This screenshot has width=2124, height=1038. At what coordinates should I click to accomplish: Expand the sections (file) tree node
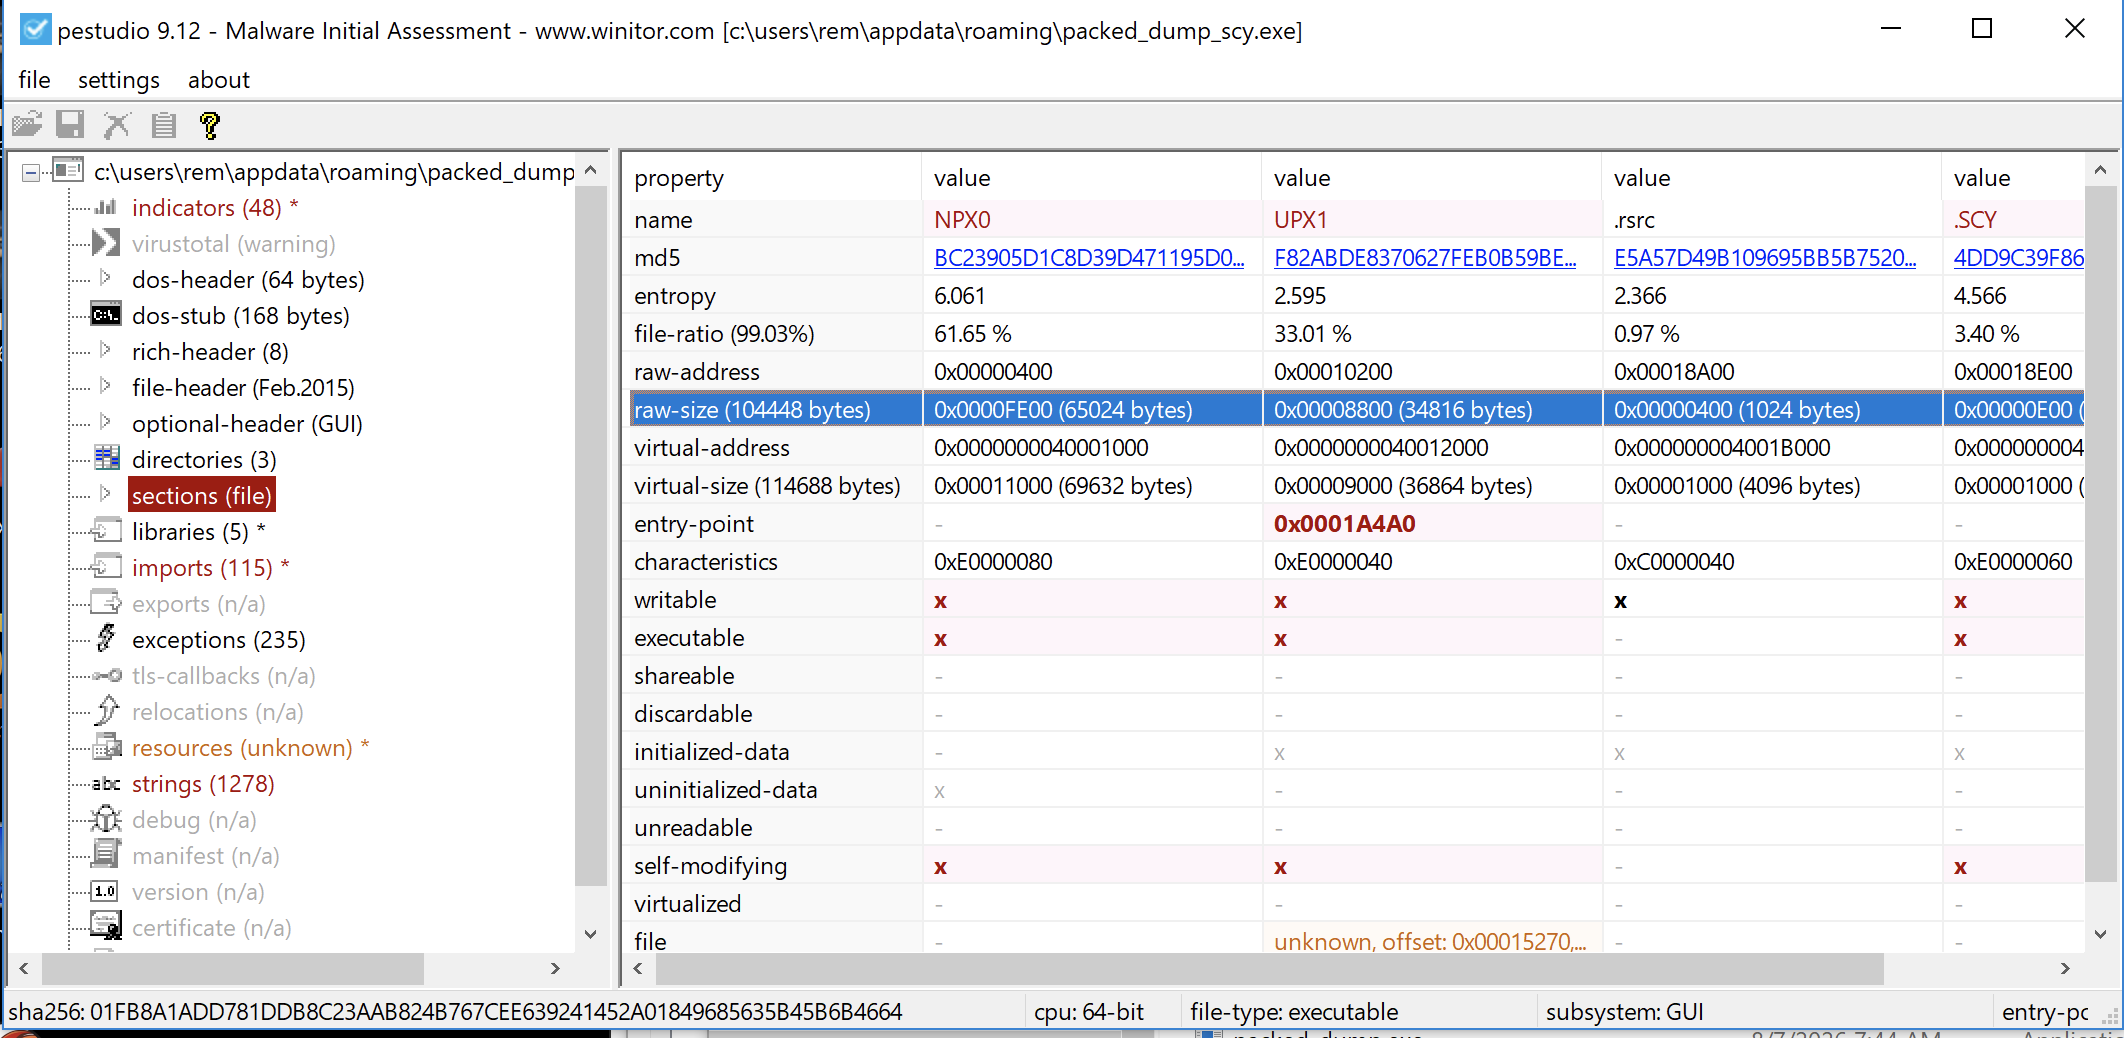tap(105, 494)
